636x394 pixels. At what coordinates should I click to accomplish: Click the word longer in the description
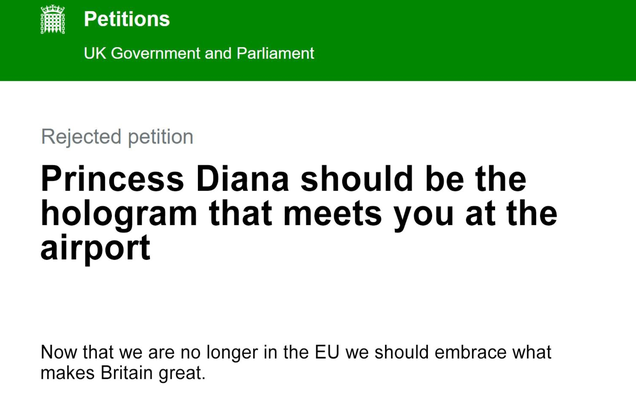click(x=232, y=353)
